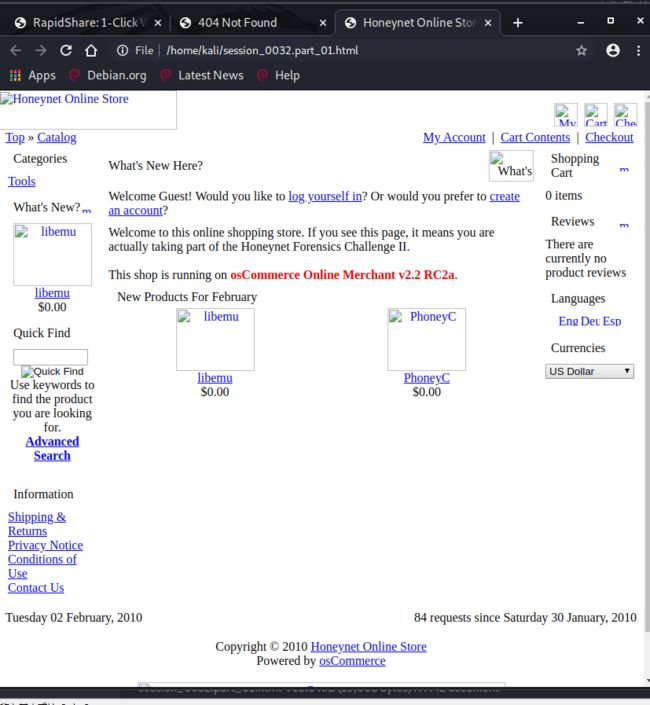
Task: Close the 404 Not Found tab
Action: click(323, 22)
